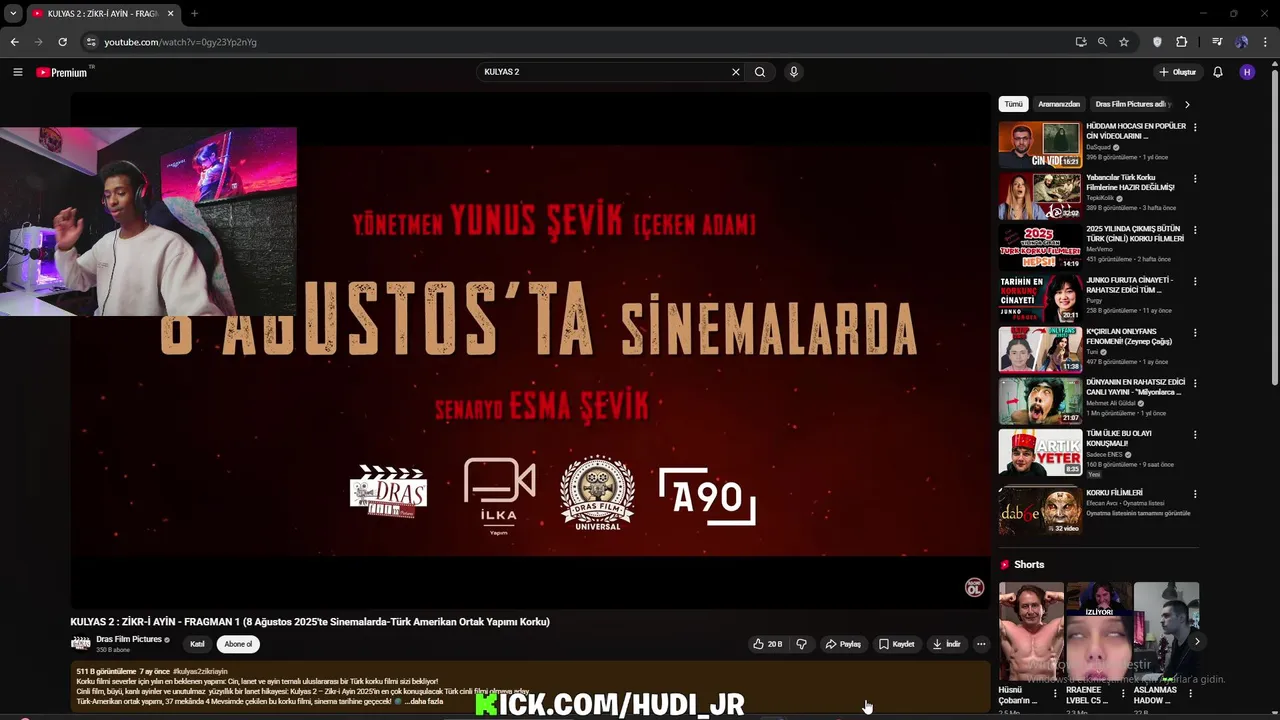Expand description with daha fazla

point(422,701)
